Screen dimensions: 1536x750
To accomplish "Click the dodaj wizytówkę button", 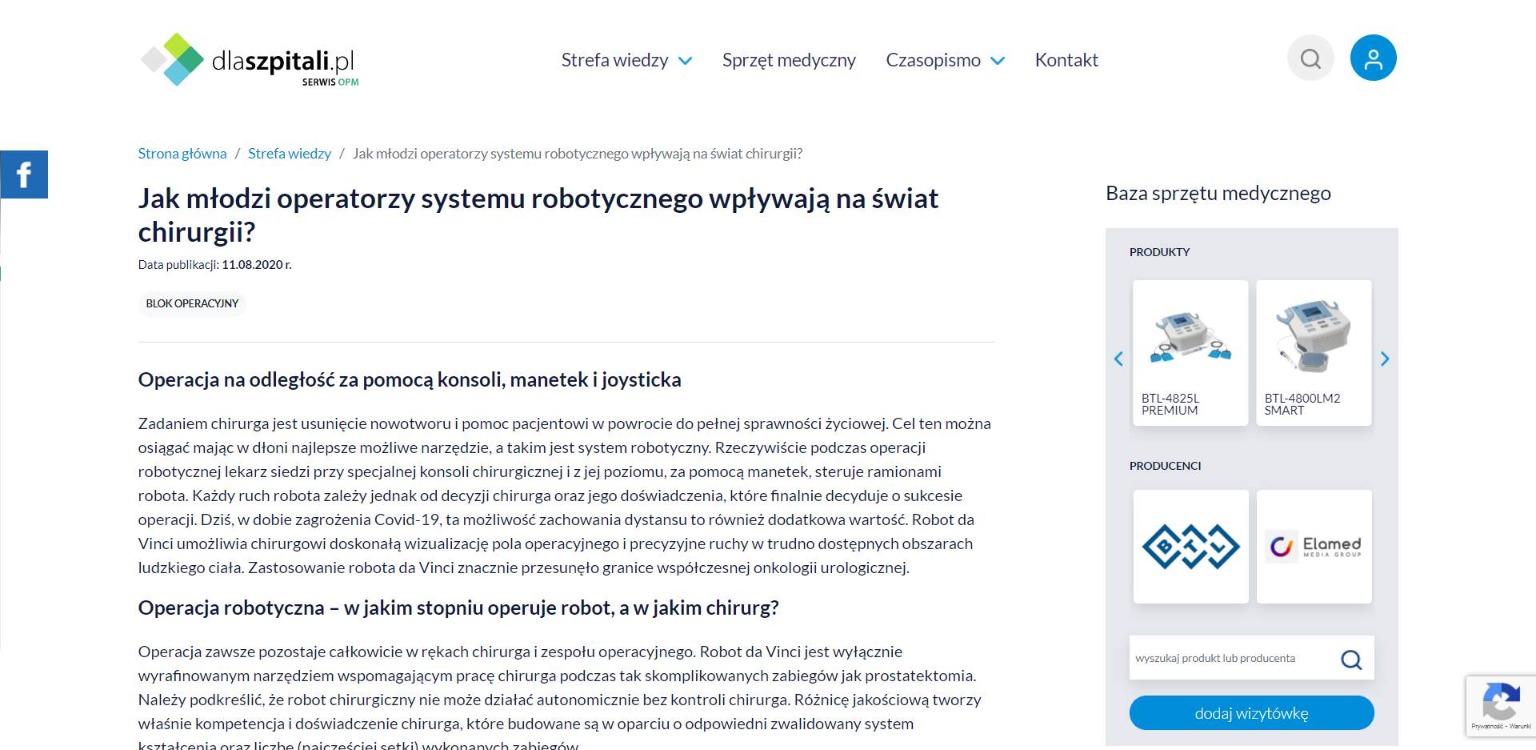I will pos(1251,713).
